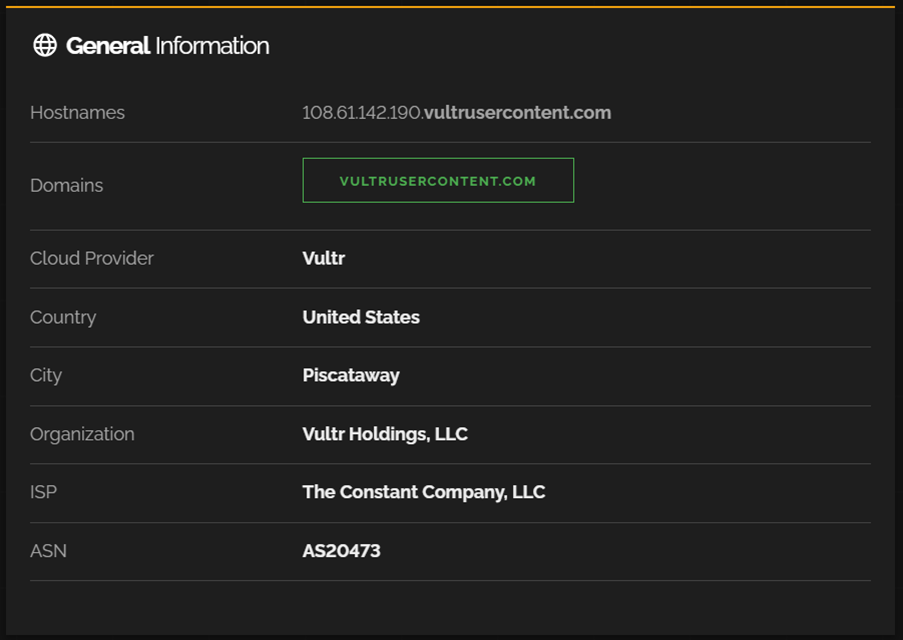Click the hostname 108.61.142.190.vultrusercontent.com
903x640 pixels.
tap(456, 113)
